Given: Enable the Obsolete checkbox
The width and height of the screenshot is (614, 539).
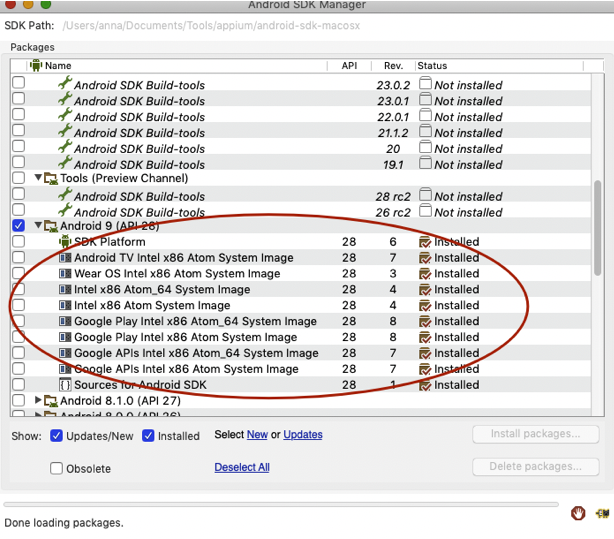Looking at the screenshot, I should [56, 468].
